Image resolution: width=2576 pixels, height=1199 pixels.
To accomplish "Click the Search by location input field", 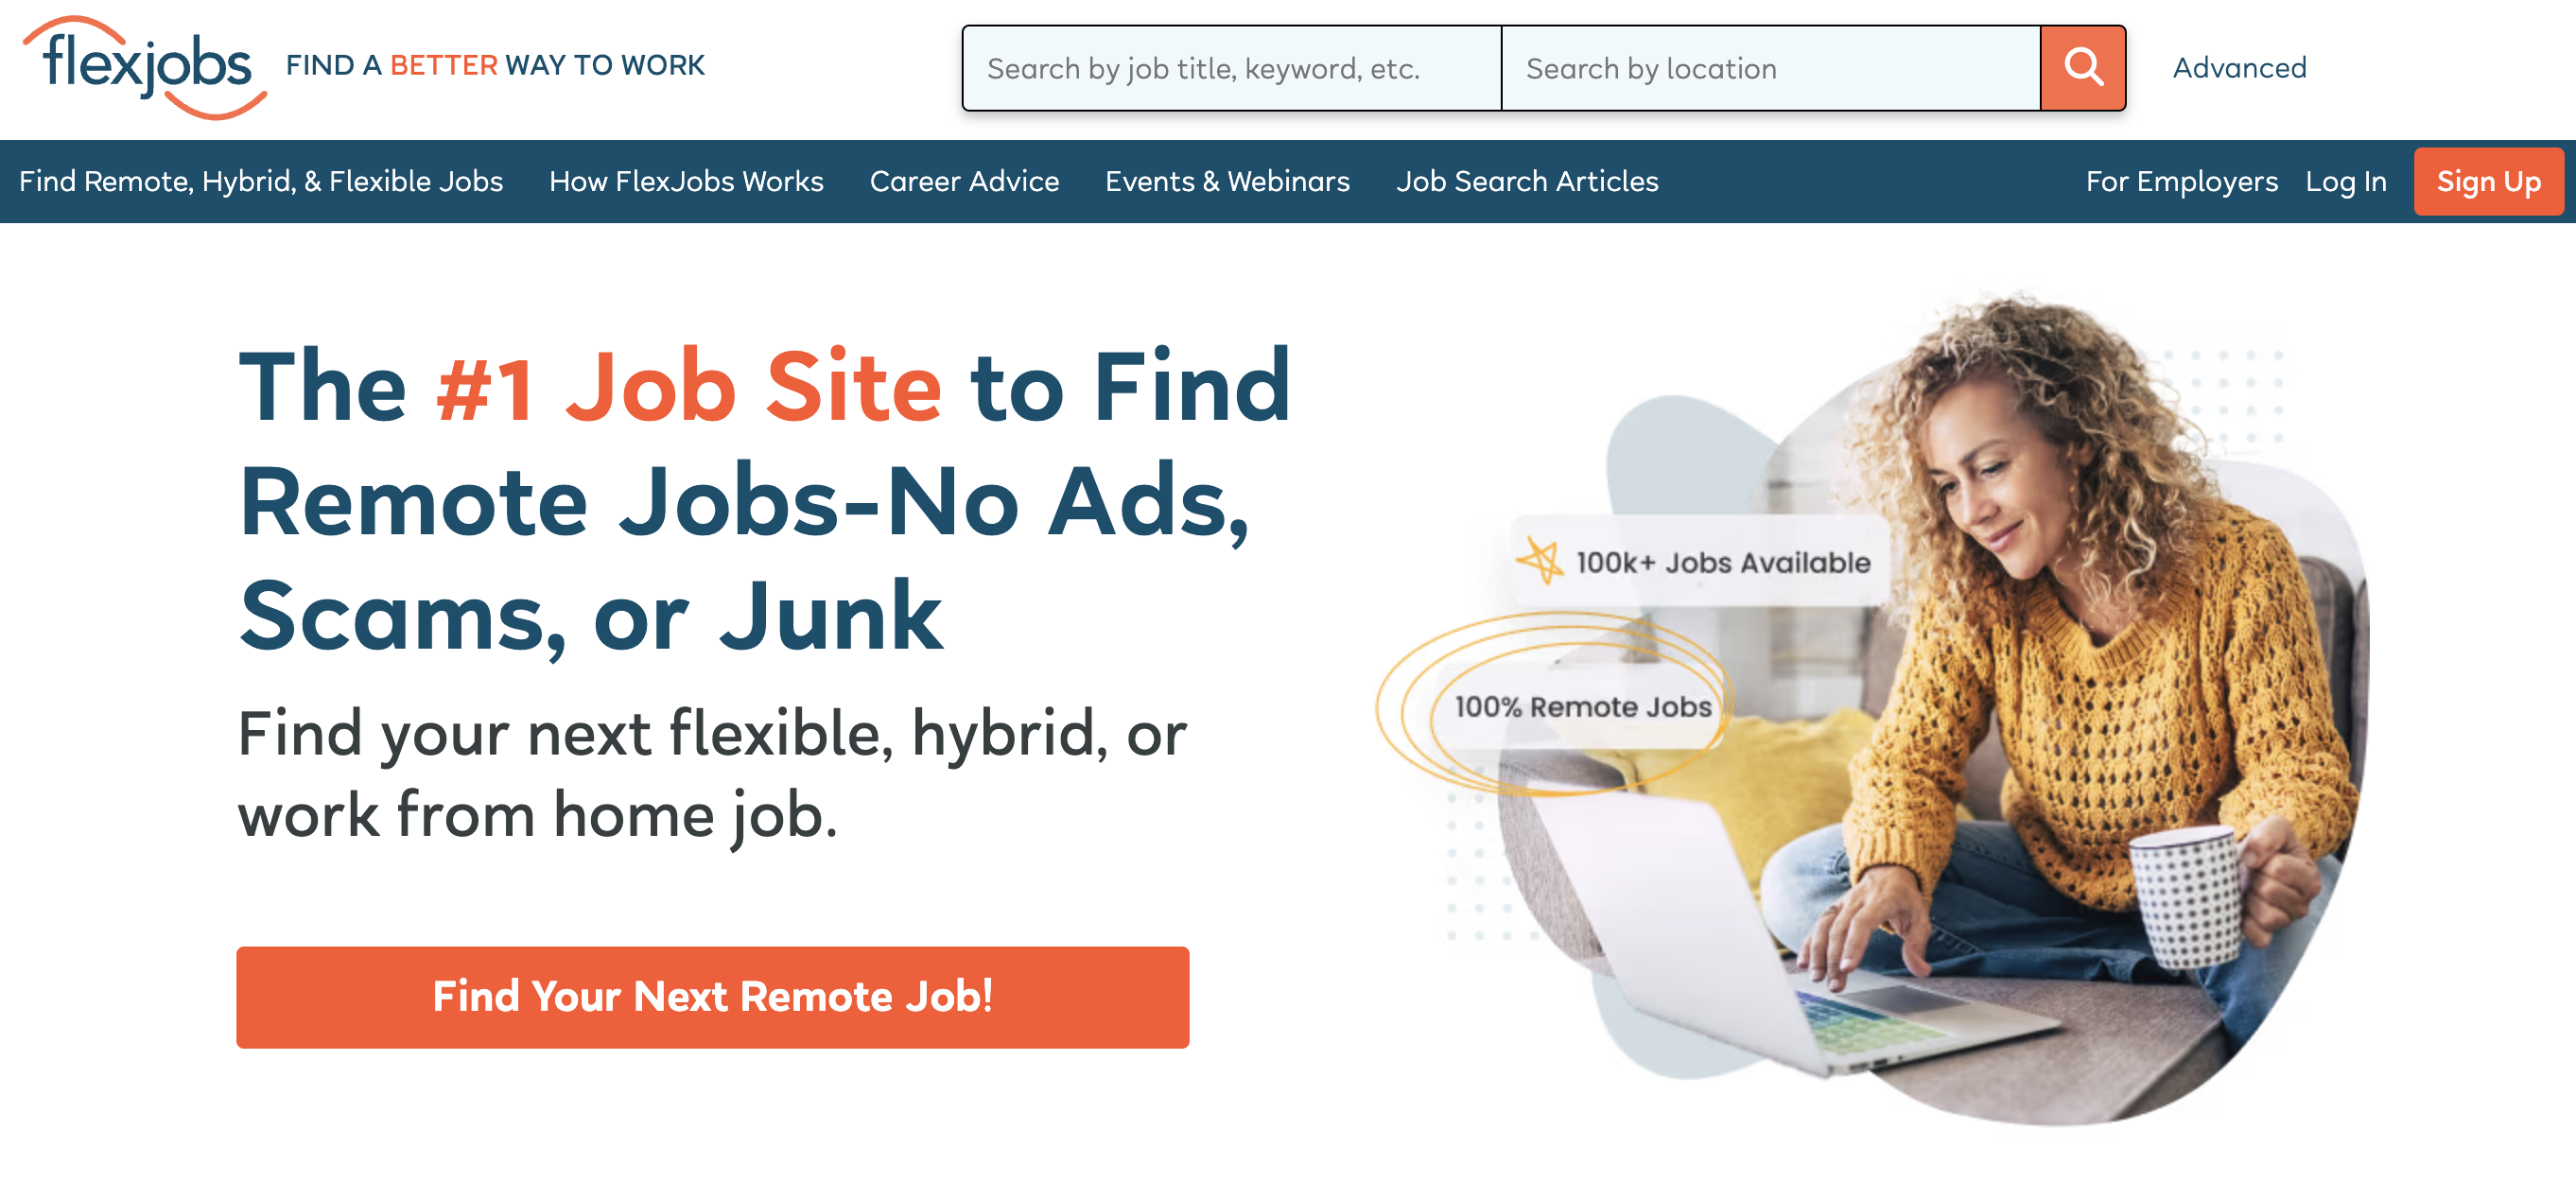I will tap(1769, 67).
